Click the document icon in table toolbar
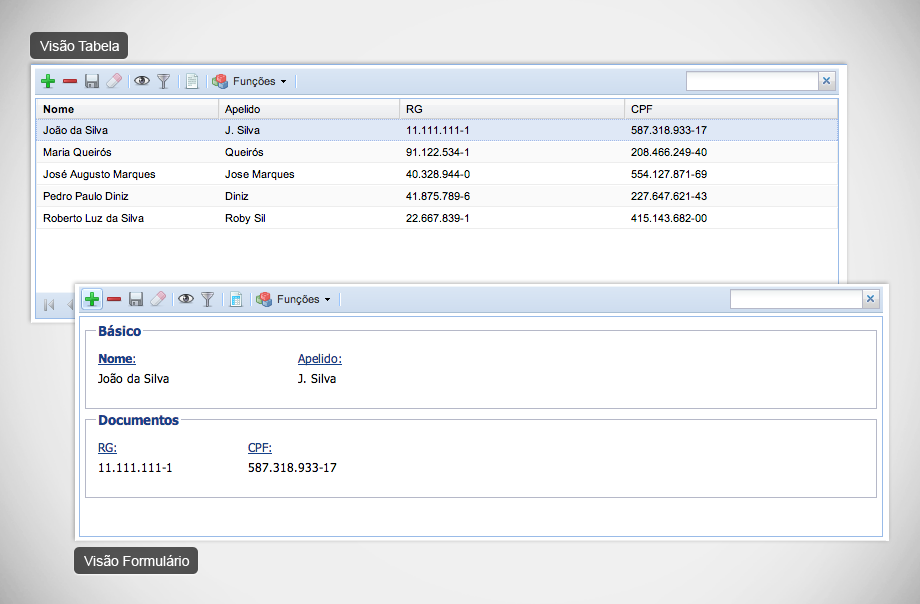The height and width of the screenshot is (604, 920). (192, 81)
